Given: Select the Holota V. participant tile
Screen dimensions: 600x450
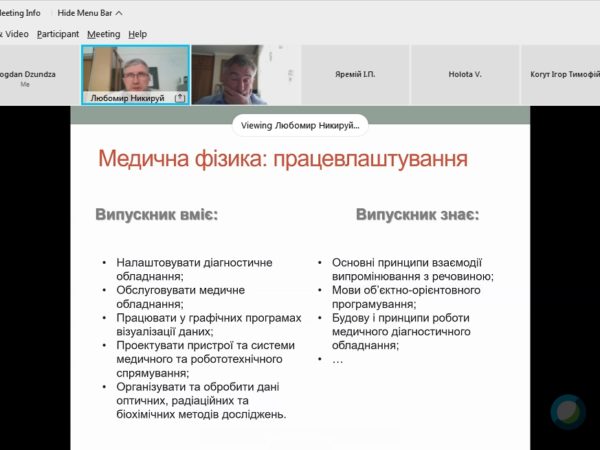Looking at the screenshot, I should pos(463,74).
